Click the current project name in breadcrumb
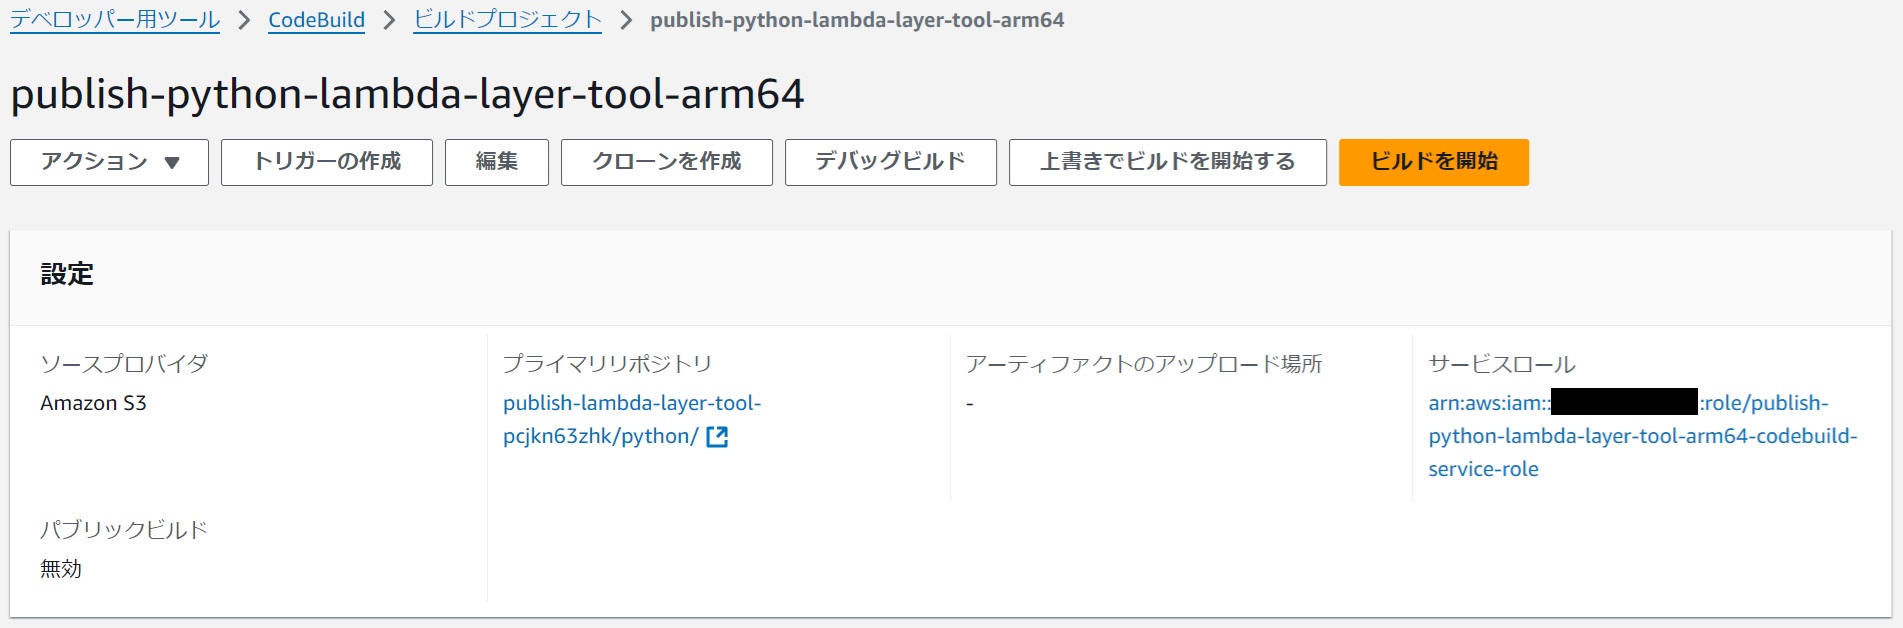 coord(857,20)
